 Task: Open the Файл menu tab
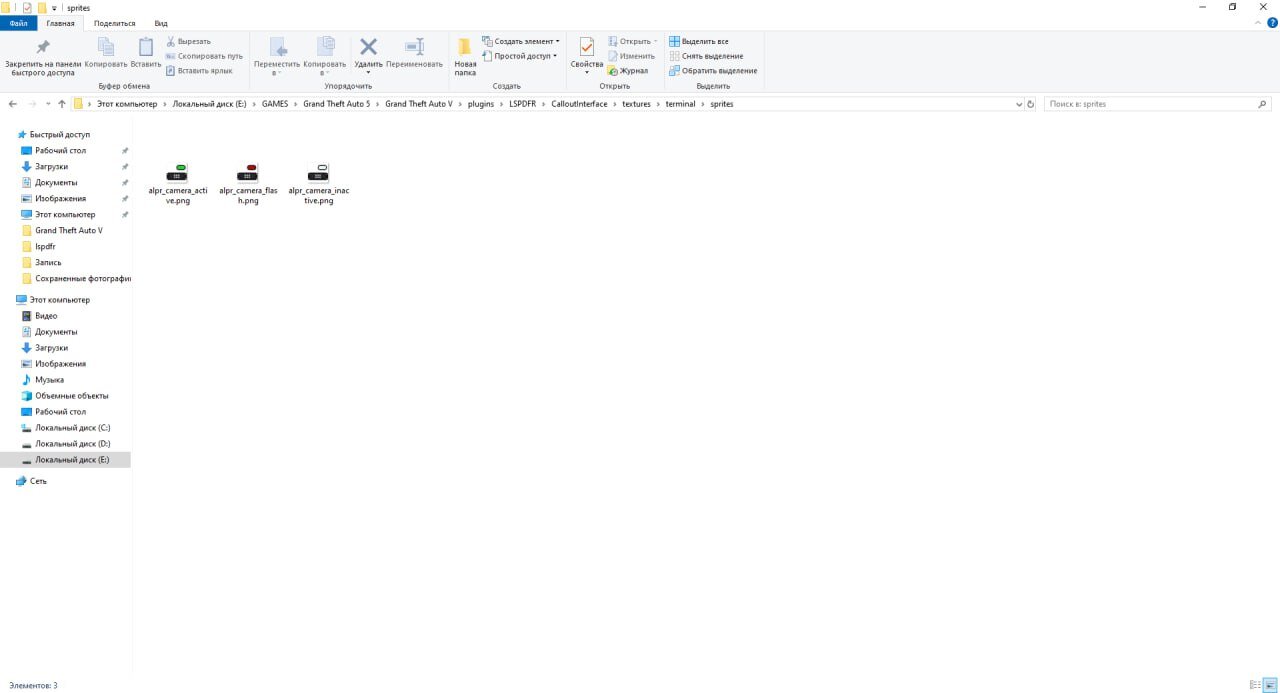point(18,23)
